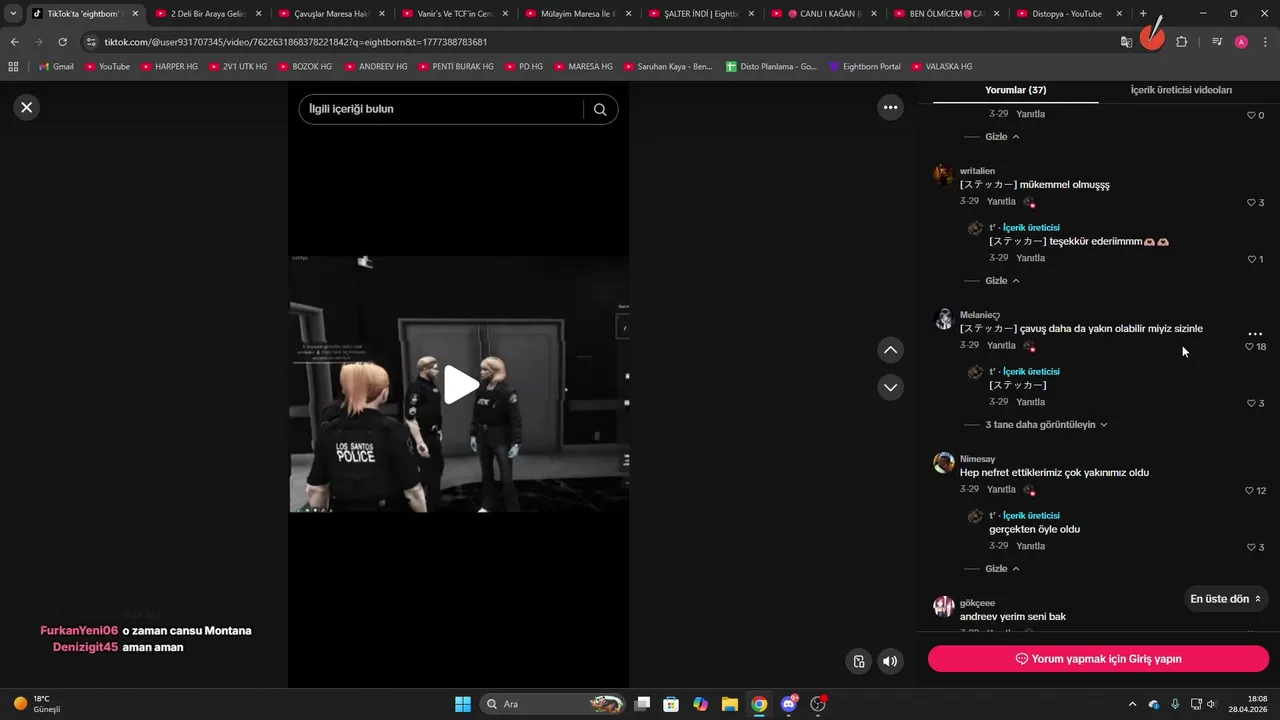1280x720 pixels.
Task: Open writalien's profile avatar
Action: coord(943,175)
